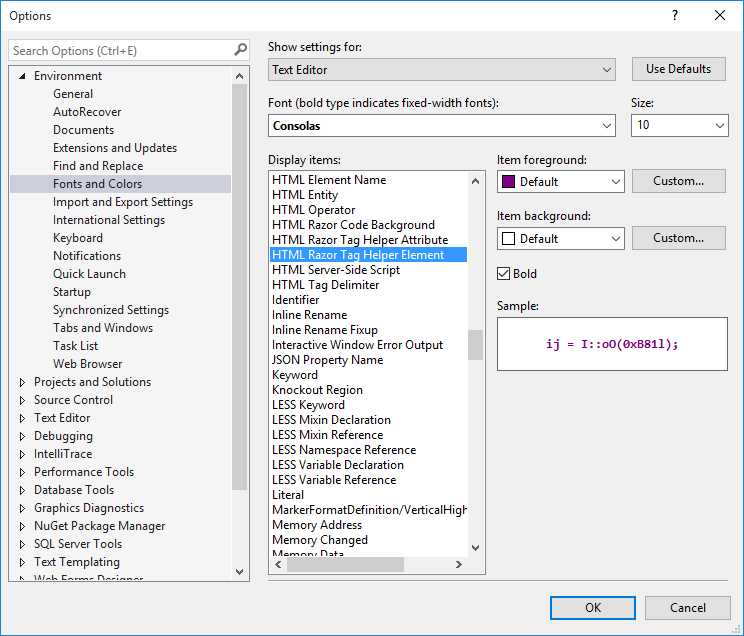
Task: Select Find and Replace
Action: coord(98,166)
